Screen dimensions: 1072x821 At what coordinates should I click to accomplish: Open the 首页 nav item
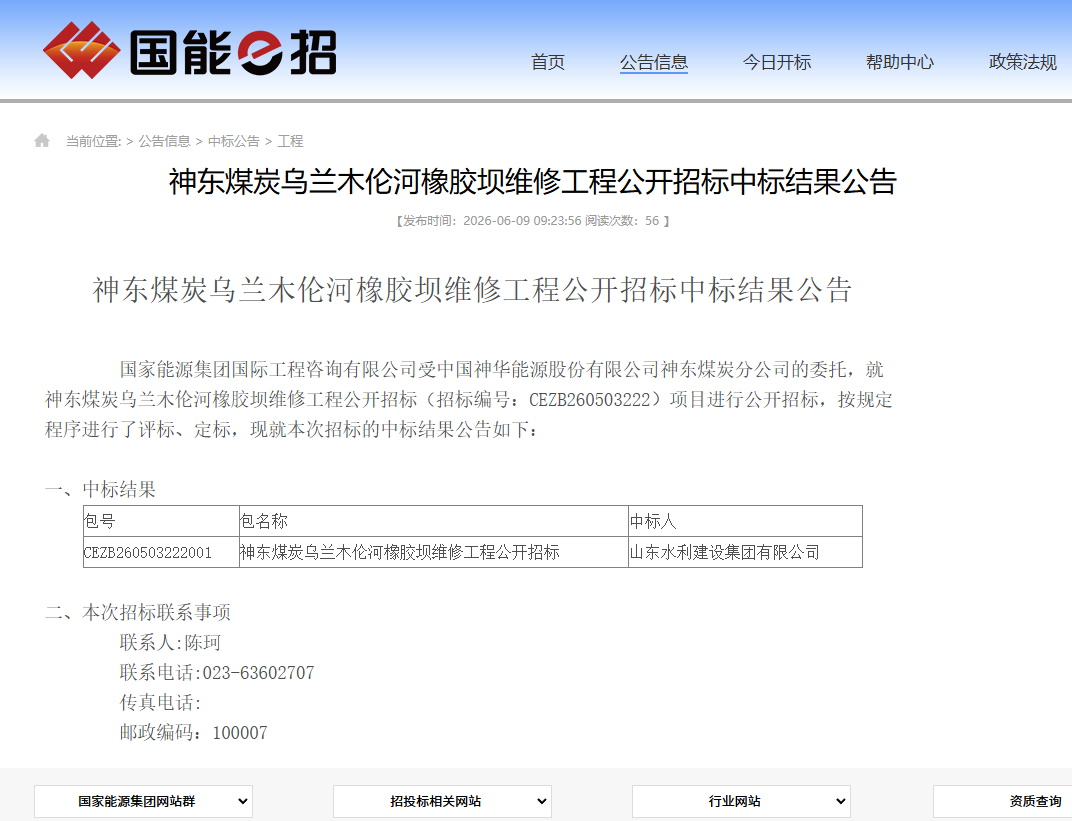pos(548,62)
